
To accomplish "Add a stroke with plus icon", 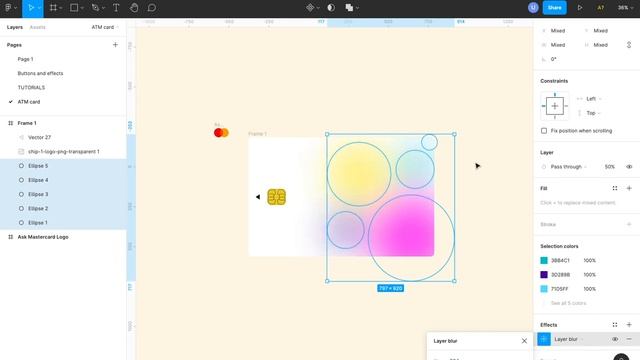I will tap(629, 224).
